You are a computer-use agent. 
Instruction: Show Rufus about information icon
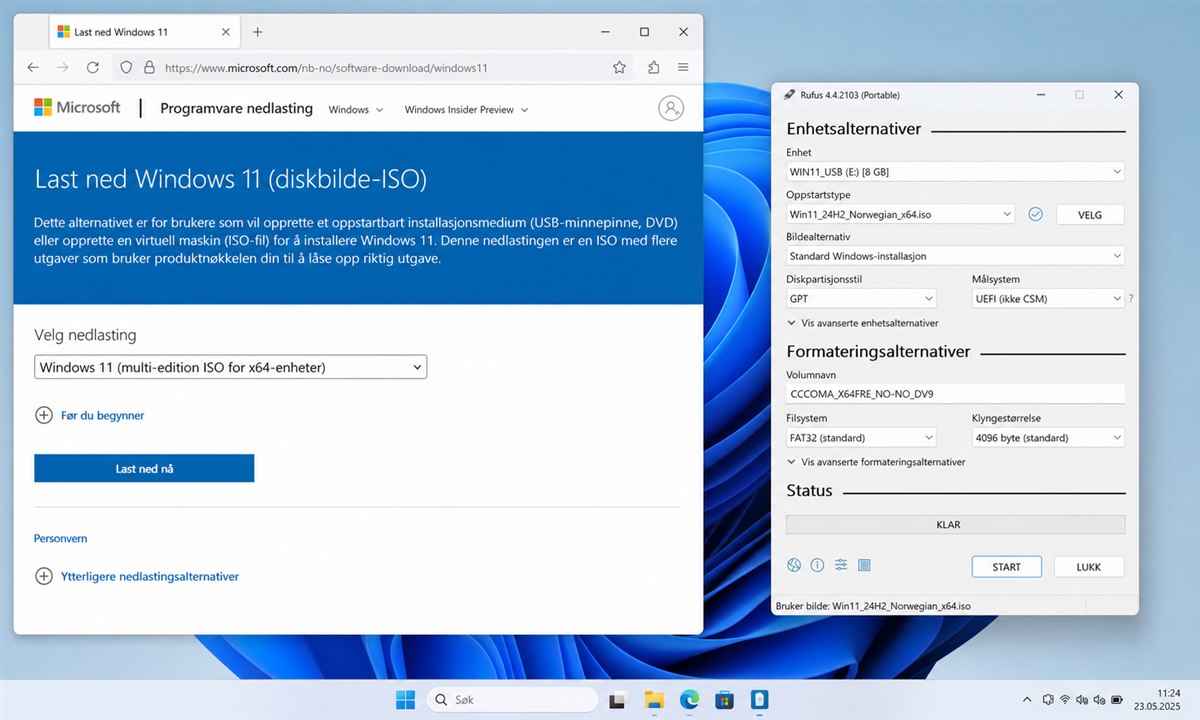(817, 565)
